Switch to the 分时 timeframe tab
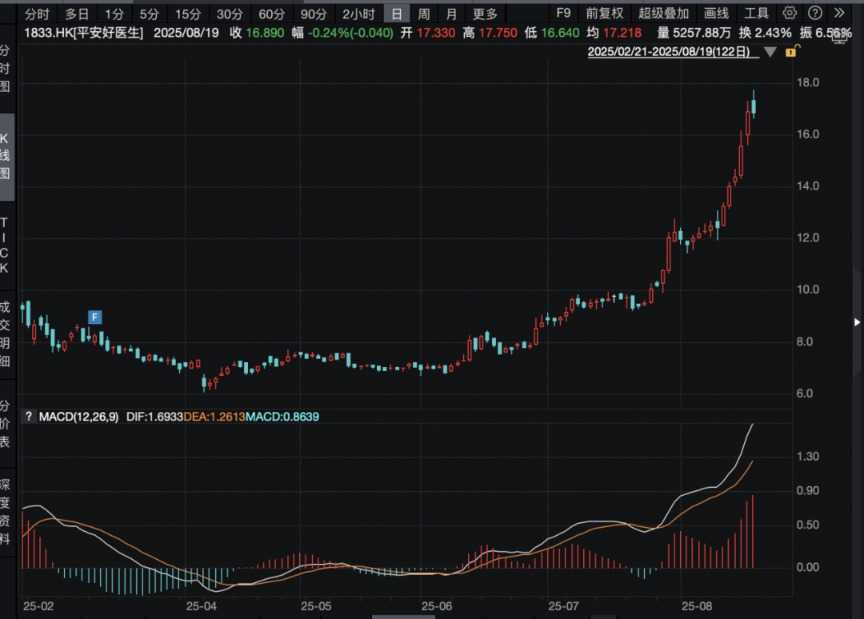Viewport: 864px width, 619px height. coord(36,13)
